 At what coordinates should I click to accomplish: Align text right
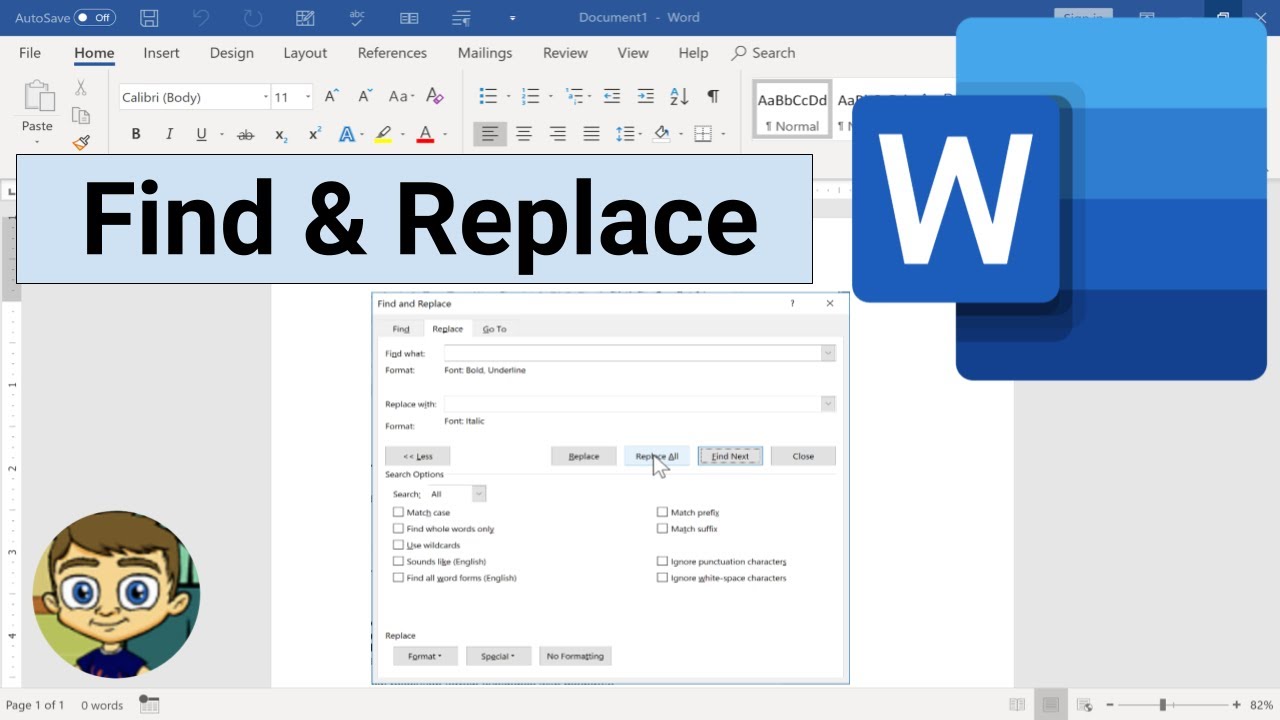pyautogui.click(x=558, y=134)
